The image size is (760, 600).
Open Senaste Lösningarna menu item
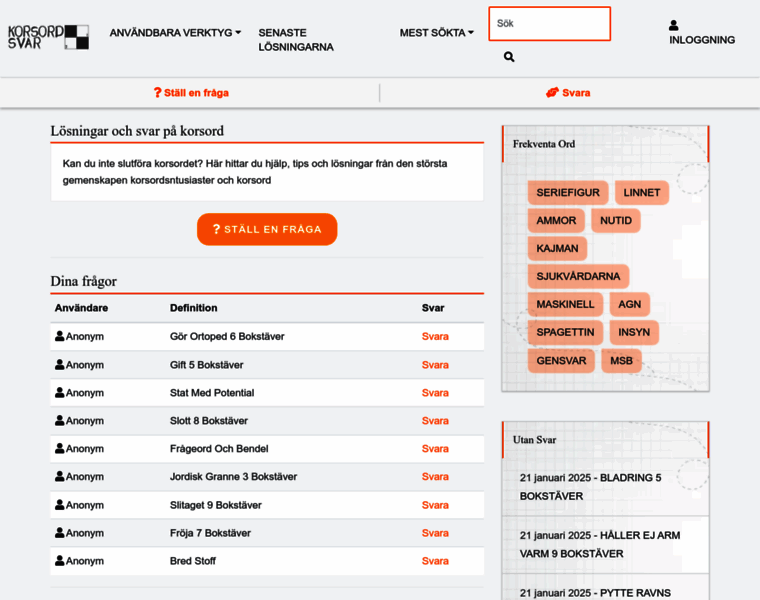[x=295, y=40]
